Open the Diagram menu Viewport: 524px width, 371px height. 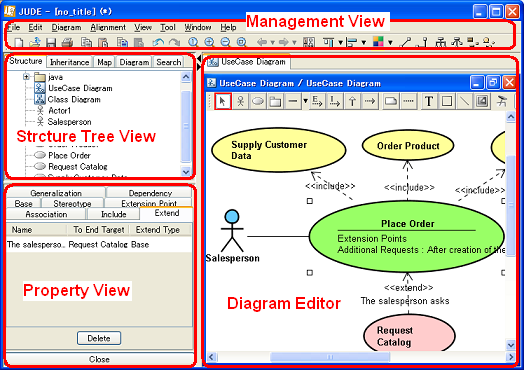click(67, 27)
